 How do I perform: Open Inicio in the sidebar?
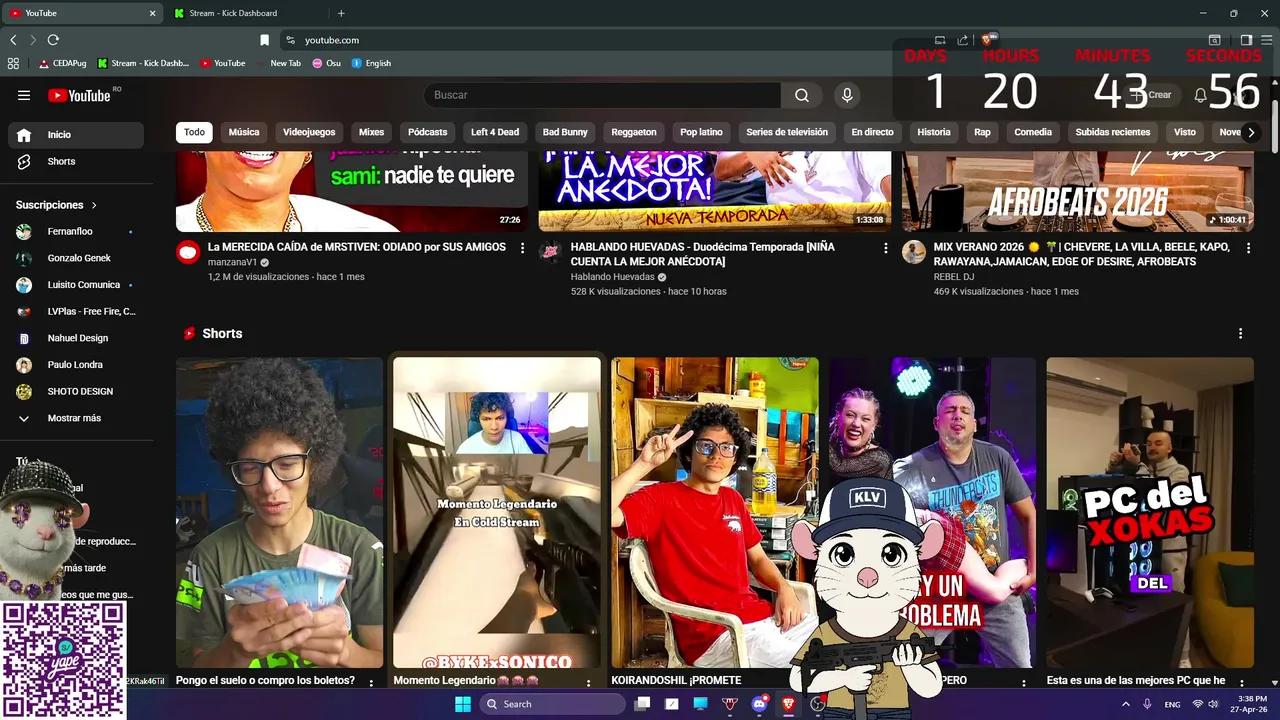point(76,135)
